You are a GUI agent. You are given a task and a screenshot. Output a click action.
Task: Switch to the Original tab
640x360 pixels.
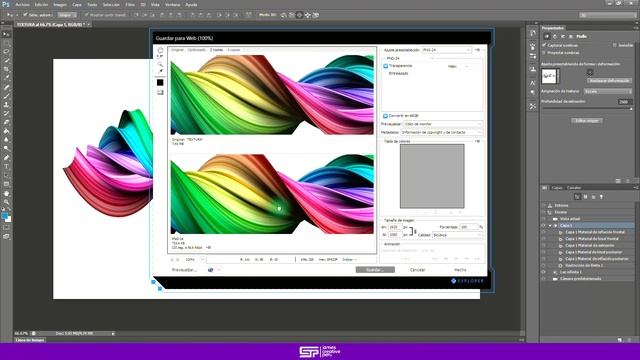point(178,50)
